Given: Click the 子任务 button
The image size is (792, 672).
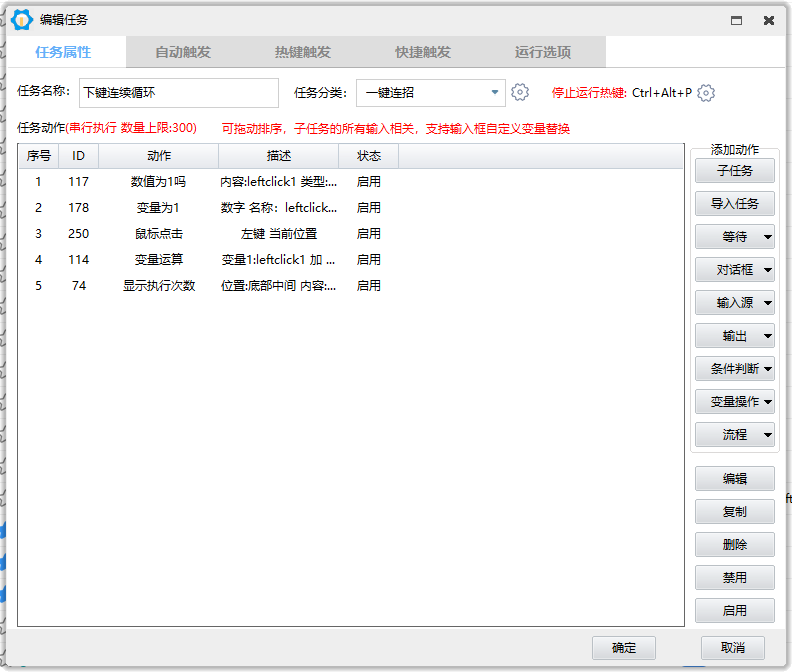Looking at the screenshot, I should pyautogui.click(x=734, y=171).
